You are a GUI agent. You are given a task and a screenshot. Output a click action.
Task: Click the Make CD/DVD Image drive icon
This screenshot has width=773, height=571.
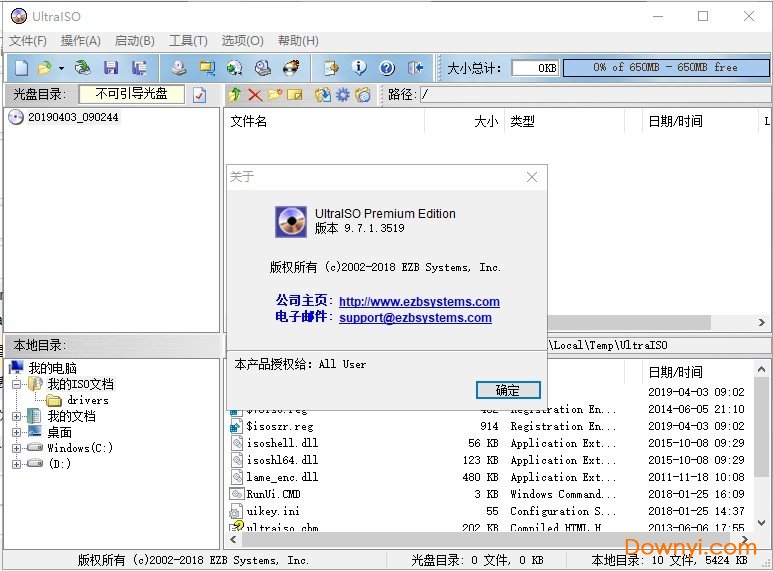click(x=179, y=68)
